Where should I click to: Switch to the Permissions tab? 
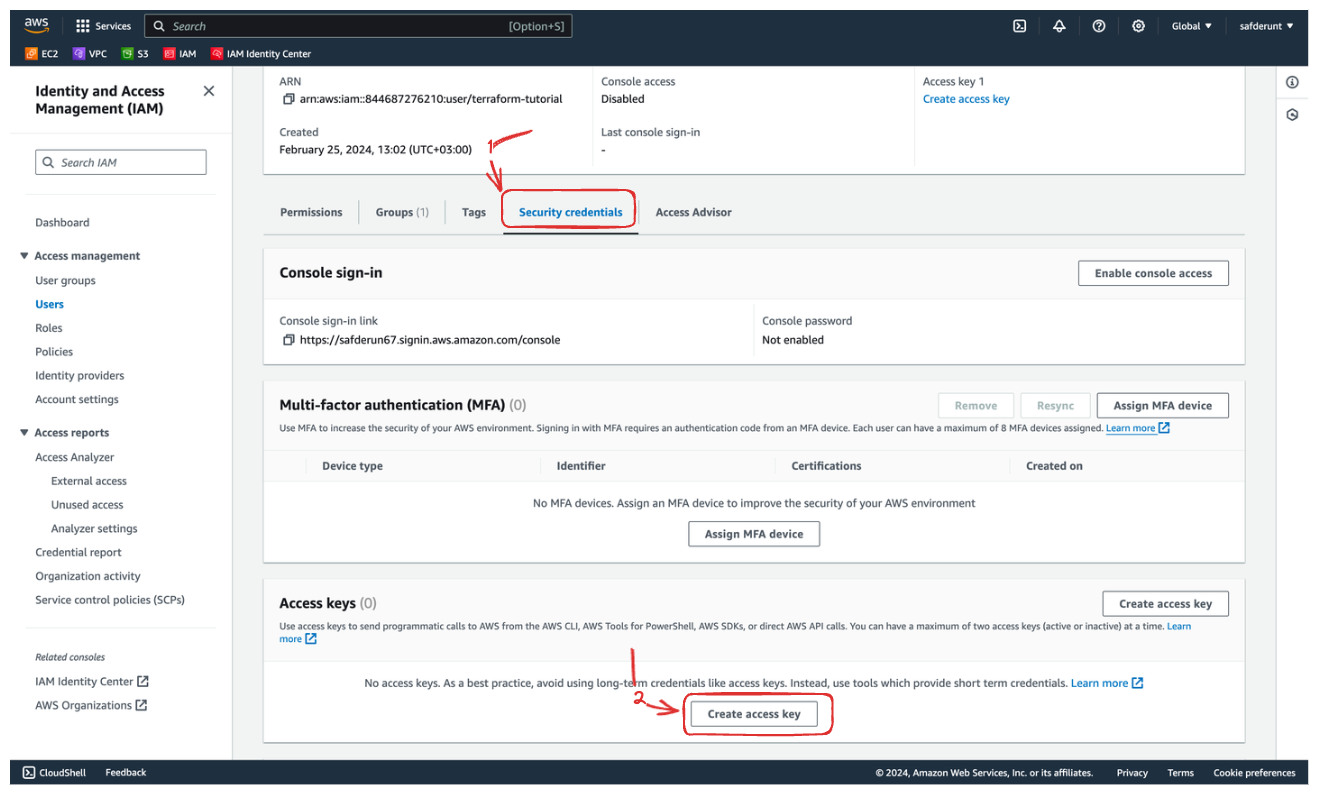click(311, 212)
